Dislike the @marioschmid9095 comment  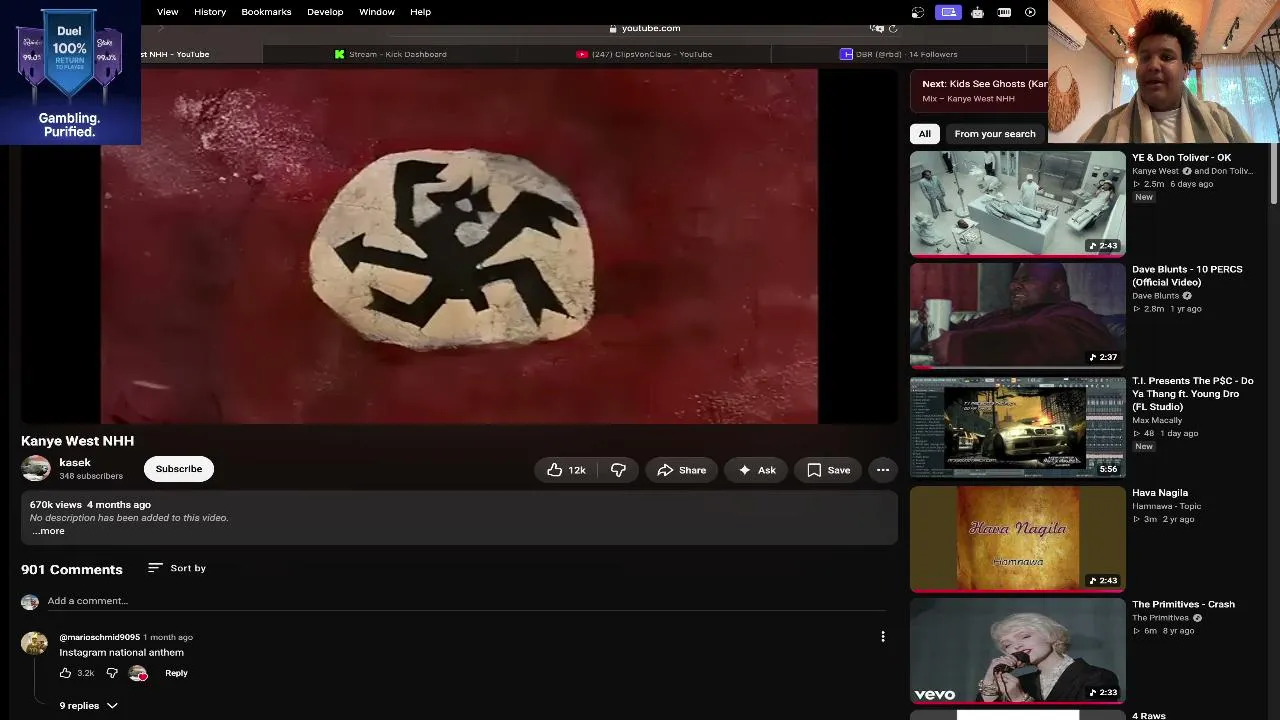coord(112,673)
